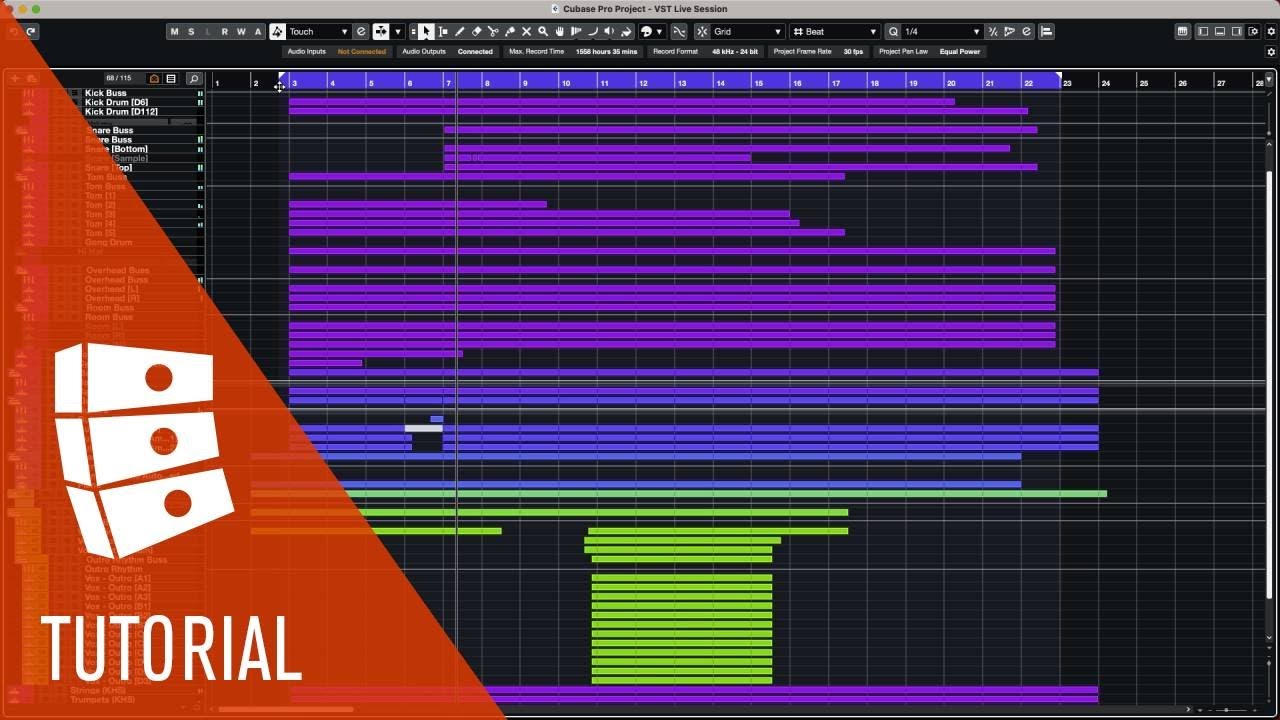
Task: Click the 68 / 115 track count field
Action: click(x=119, y=78)
